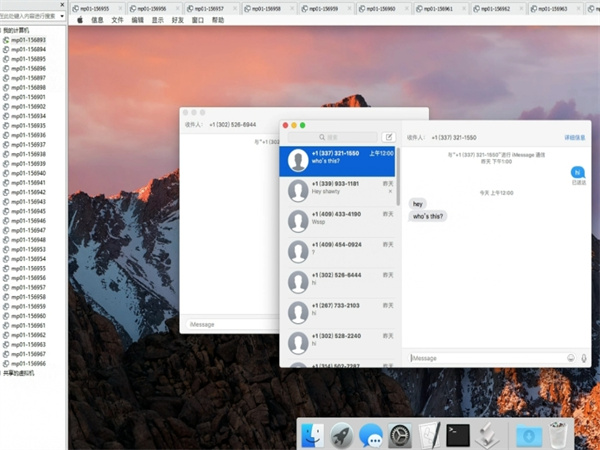Open System Preferences gear in dock
Viewport: 600px width, 450px height.
[x=400, y=435]
